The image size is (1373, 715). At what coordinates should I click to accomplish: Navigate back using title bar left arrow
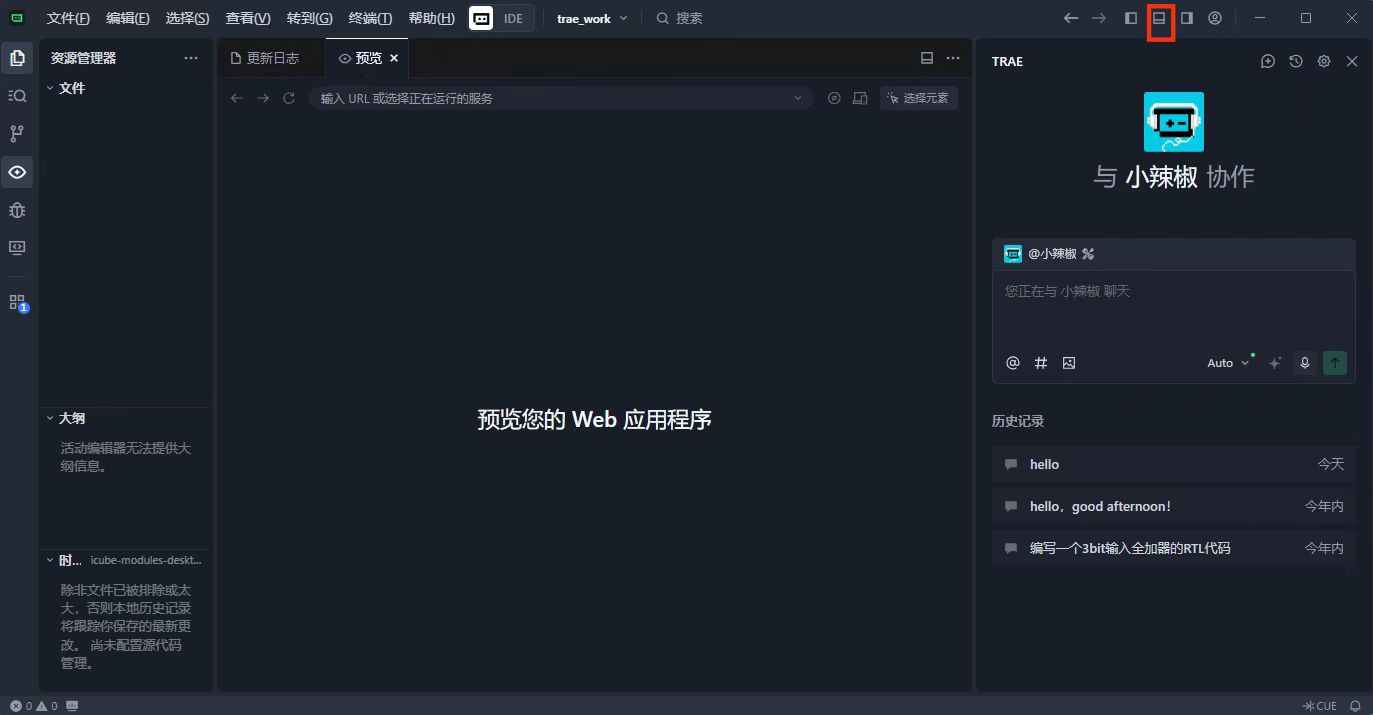tap(1071, 18)
